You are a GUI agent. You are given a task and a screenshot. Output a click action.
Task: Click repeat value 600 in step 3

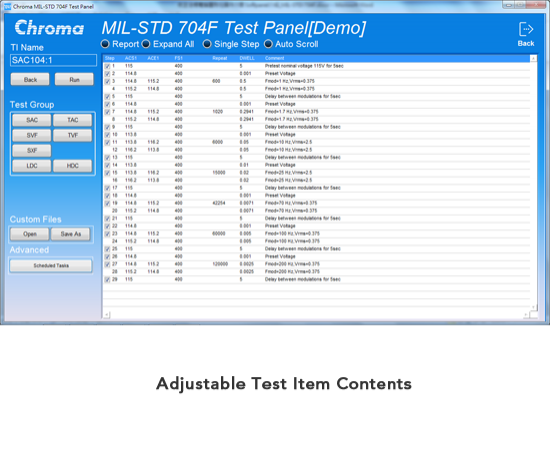(216, 81)
